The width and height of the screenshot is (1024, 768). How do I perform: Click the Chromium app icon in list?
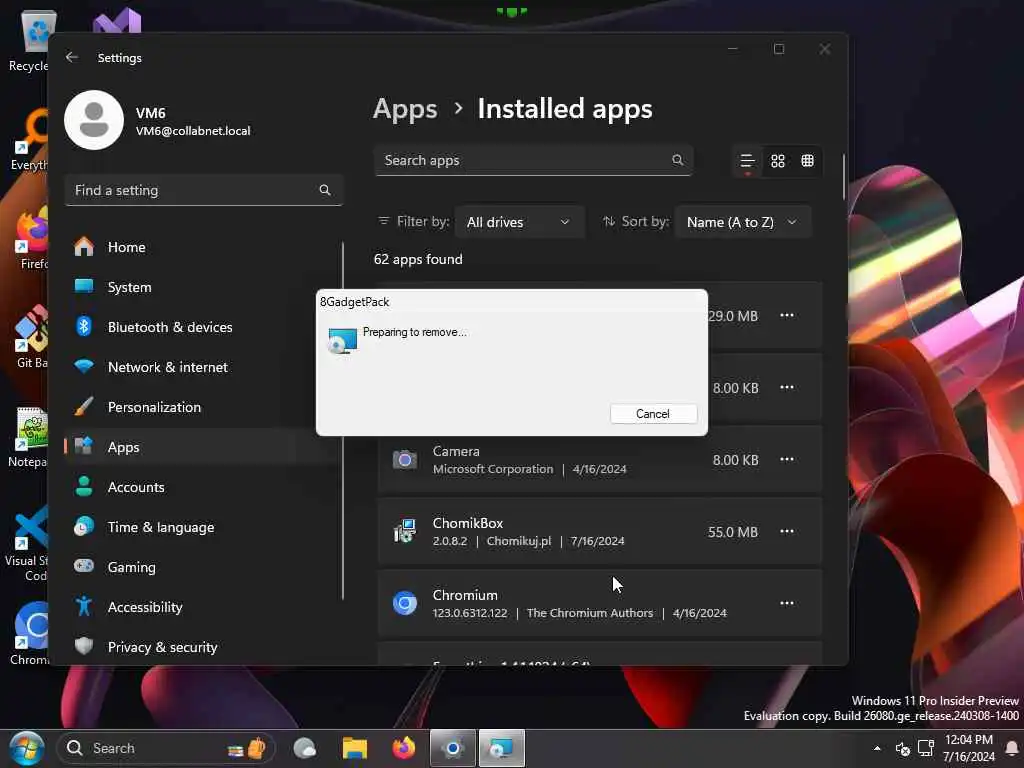tap(405, 603)
